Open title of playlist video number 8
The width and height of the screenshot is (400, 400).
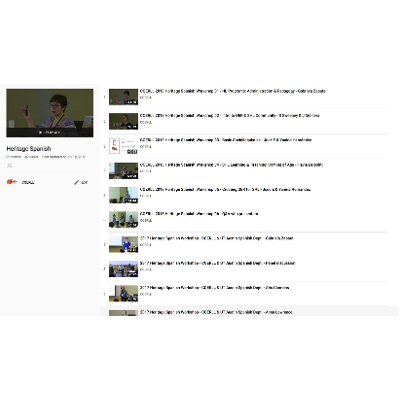tap(218, 263)
